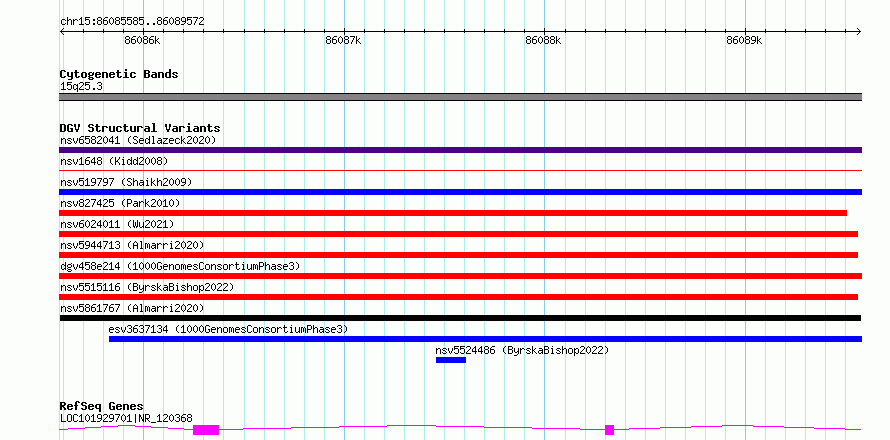Click the 15q25.3 band label
The width and height of the screenshot is (890, 440).
click(x=81, y=86)
